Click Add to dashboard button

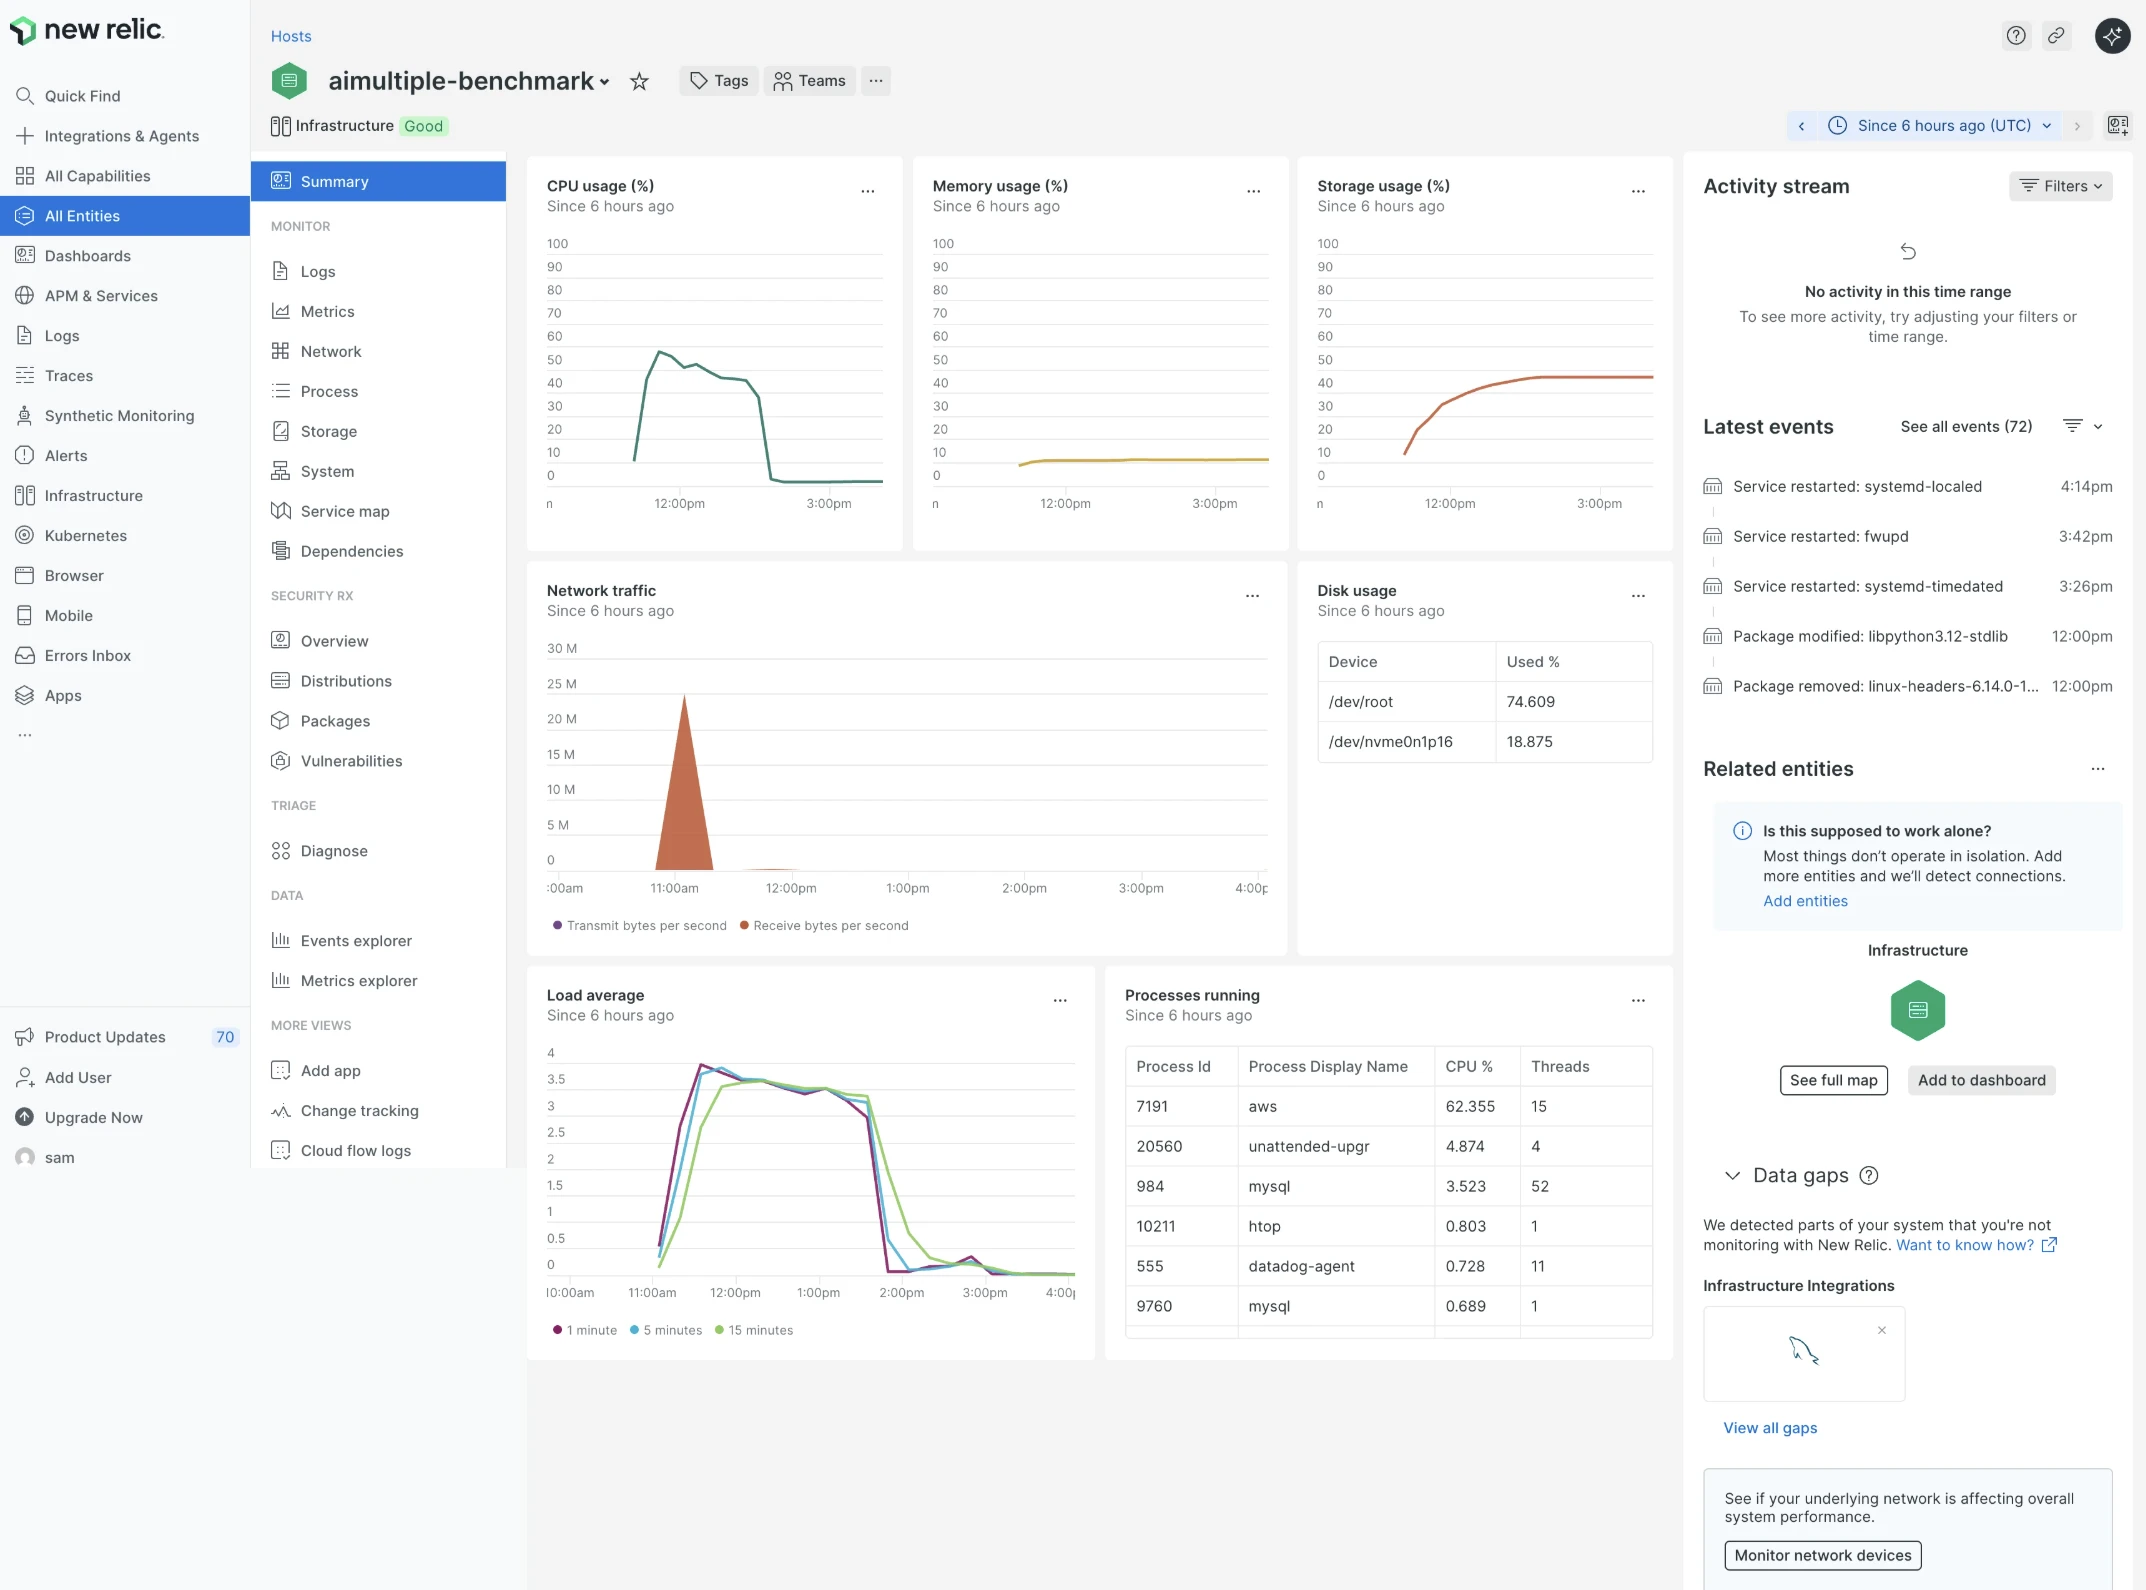[x=1981, y=1080]
